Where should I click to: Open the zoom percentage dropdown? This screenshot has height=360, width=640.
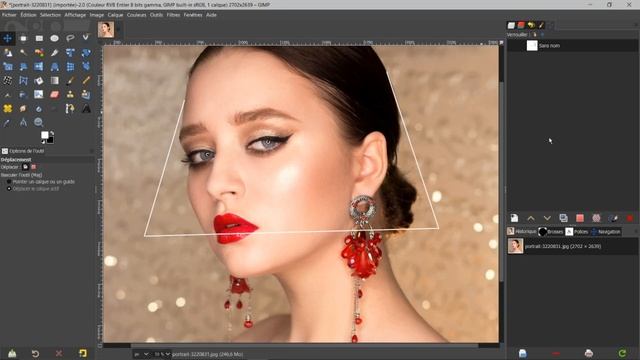point(162,354)
